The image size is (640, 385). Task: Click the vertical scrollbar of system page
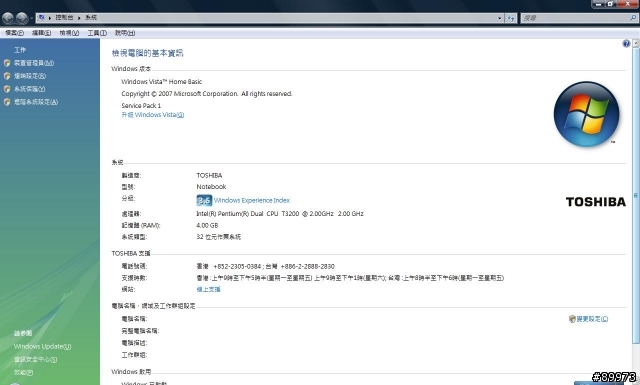pyautogui.click(x=636, y=195)
